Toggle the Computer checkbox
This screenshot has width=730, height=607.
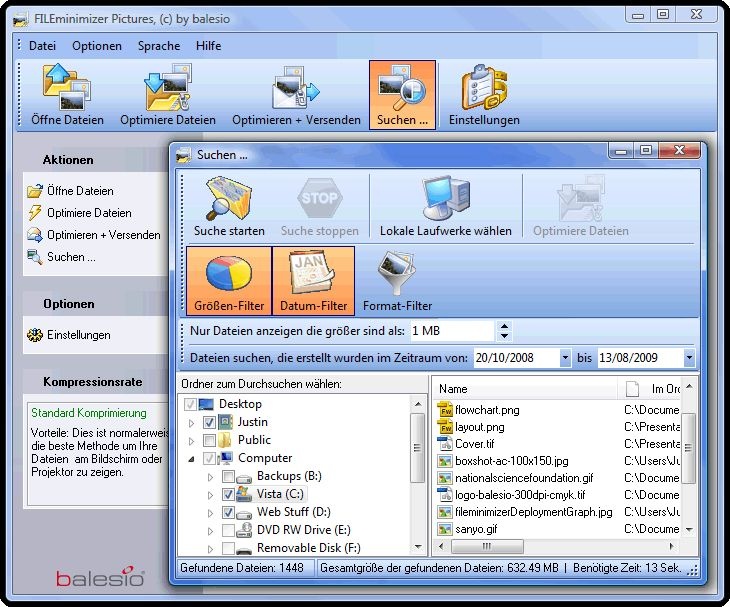pos(209,459)
